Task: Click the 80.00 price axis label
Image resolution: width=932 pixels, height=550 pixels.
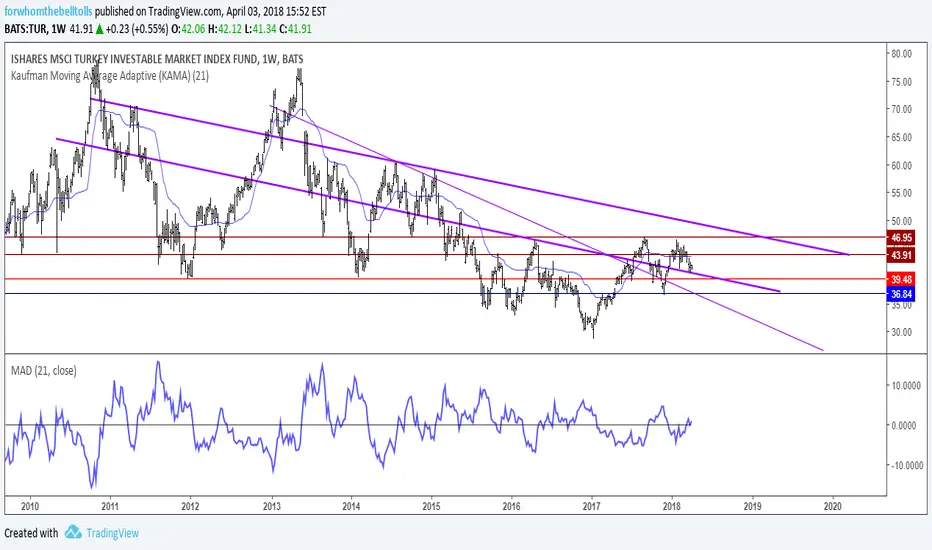Action: [x=901, y=54]
